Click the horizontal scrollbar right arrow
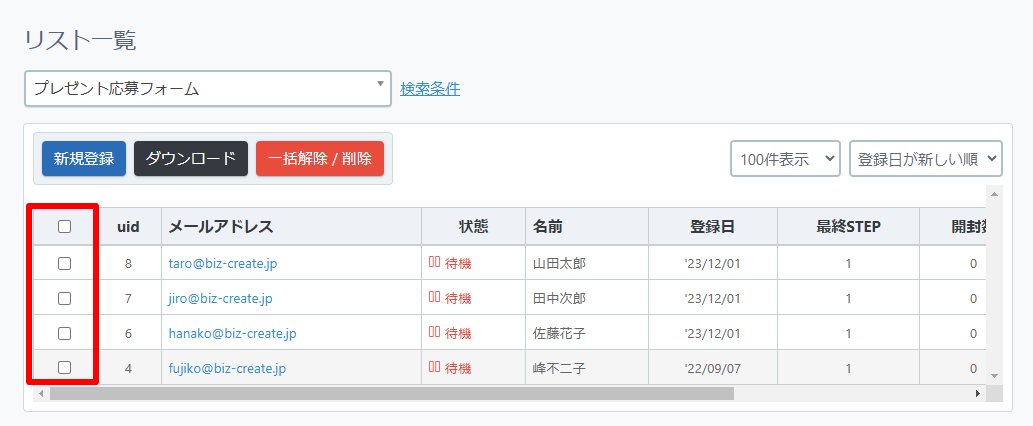The width and height of the screenshot is (1033, 426). (978, 394)
